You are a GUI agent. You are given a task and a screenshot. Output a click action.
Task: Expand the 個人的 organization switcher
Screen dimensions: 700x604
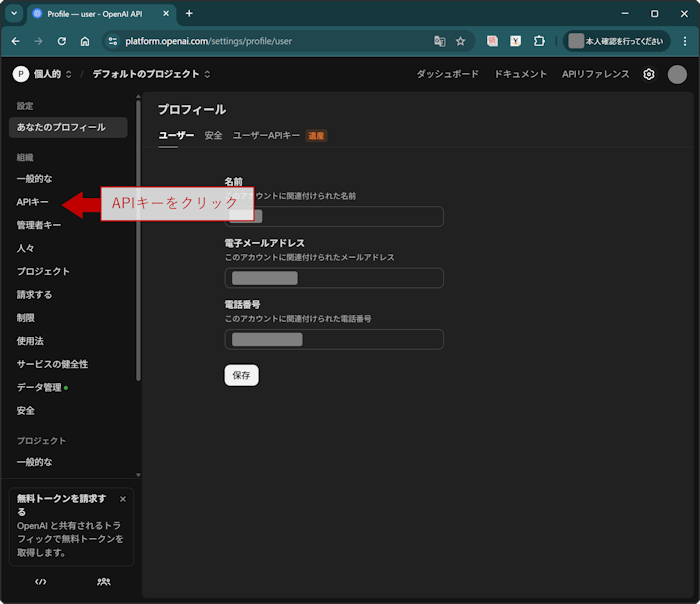click(42, 74)
